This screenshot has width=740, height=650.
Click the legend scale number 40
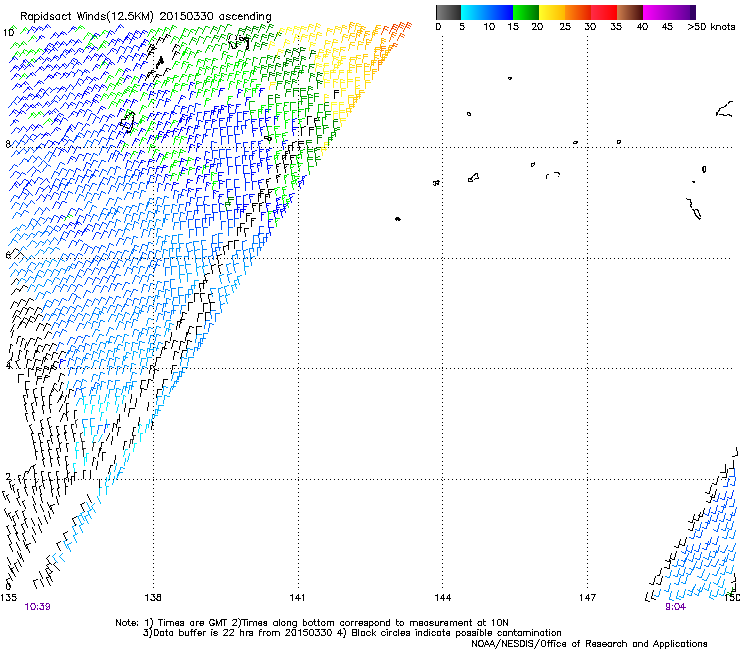click(x=642, y=26)
